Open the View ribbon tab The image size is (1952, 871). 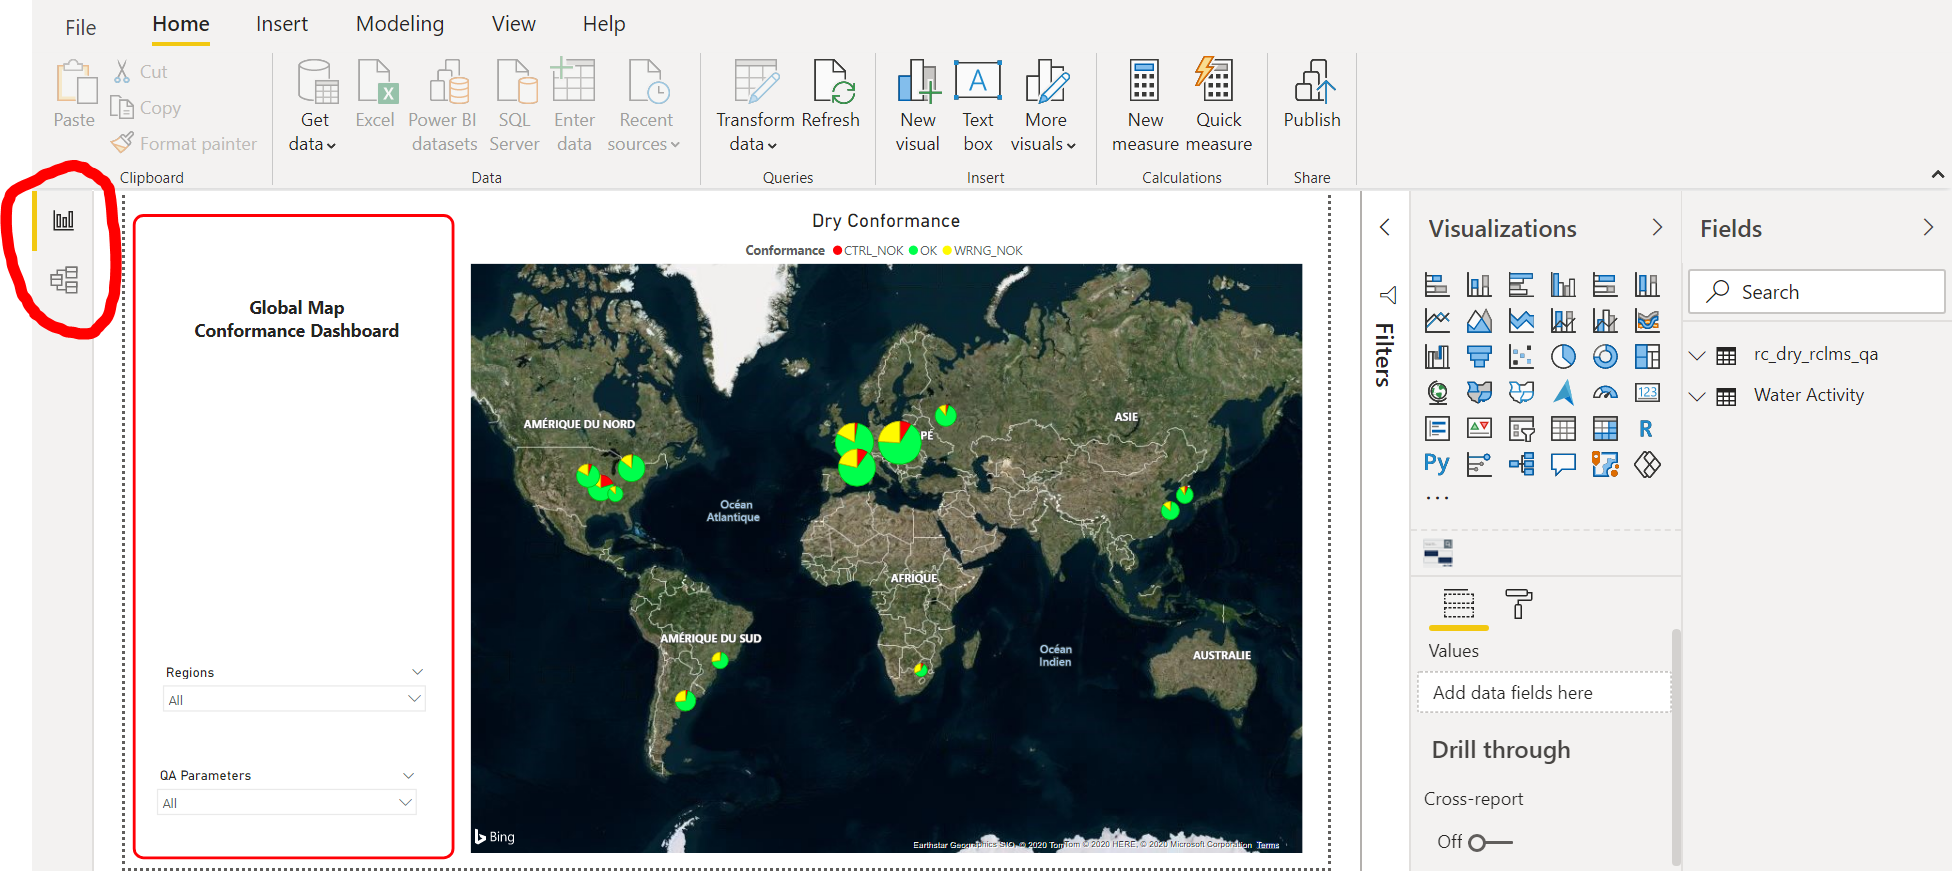tap(514, 24)
